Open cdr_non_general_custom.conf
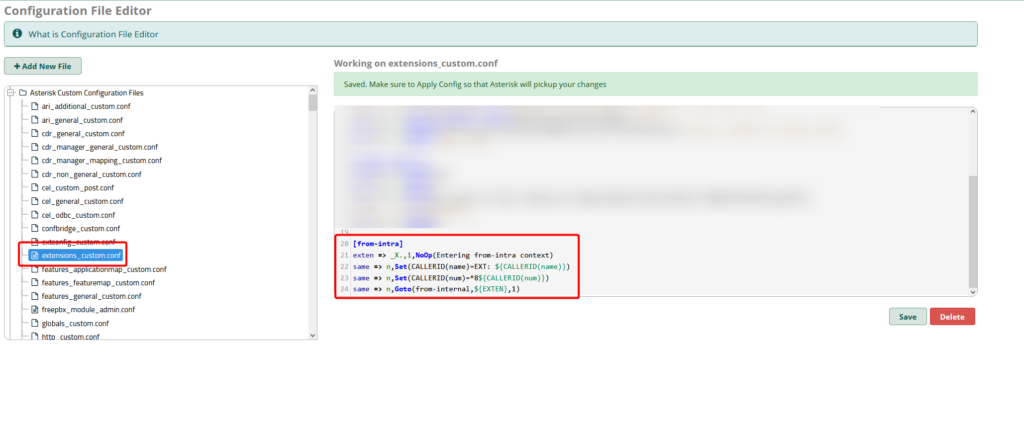The image size is (1024, 427). tap(91, 174)
